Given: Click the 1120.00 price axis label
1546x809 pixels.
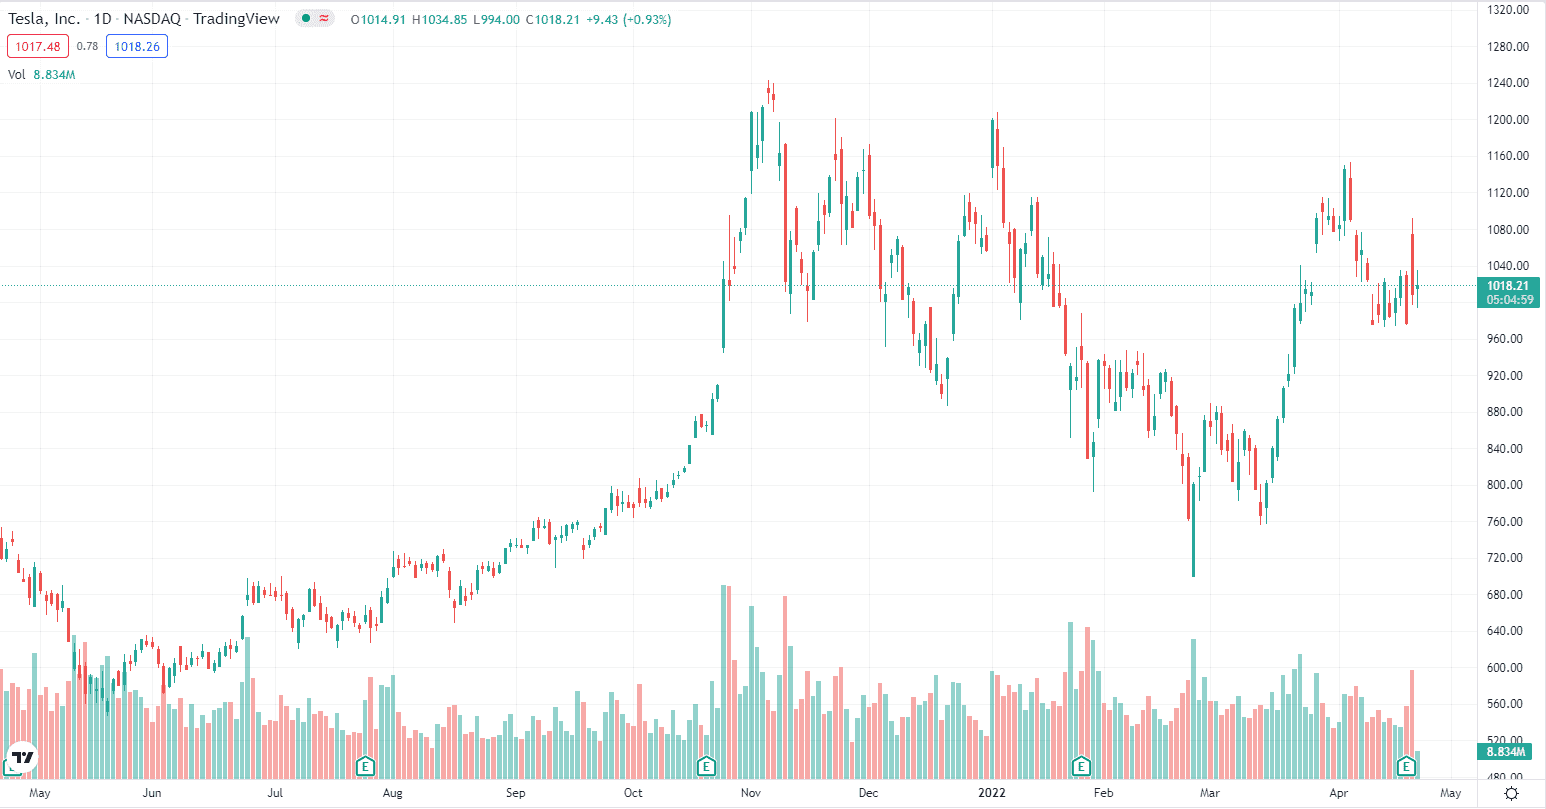Looking at the screenshot, I should pyautogui.click(x=1509, y=193).
